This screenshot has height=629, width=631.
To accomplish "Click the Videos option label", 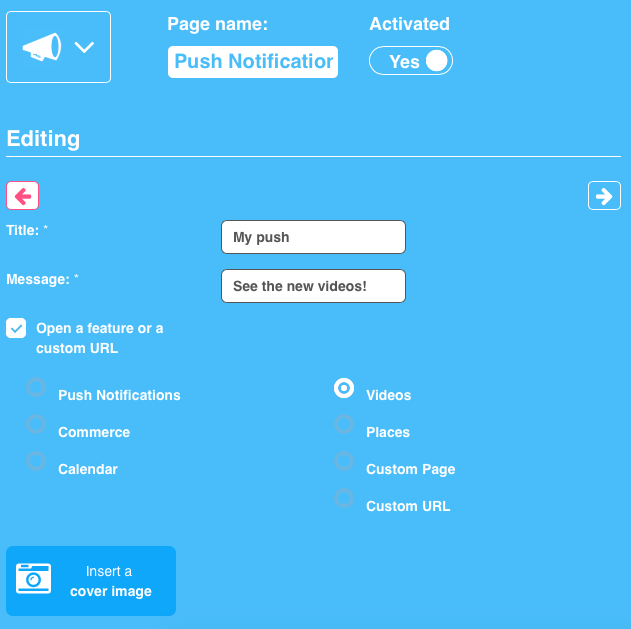I will click(388, 395).
